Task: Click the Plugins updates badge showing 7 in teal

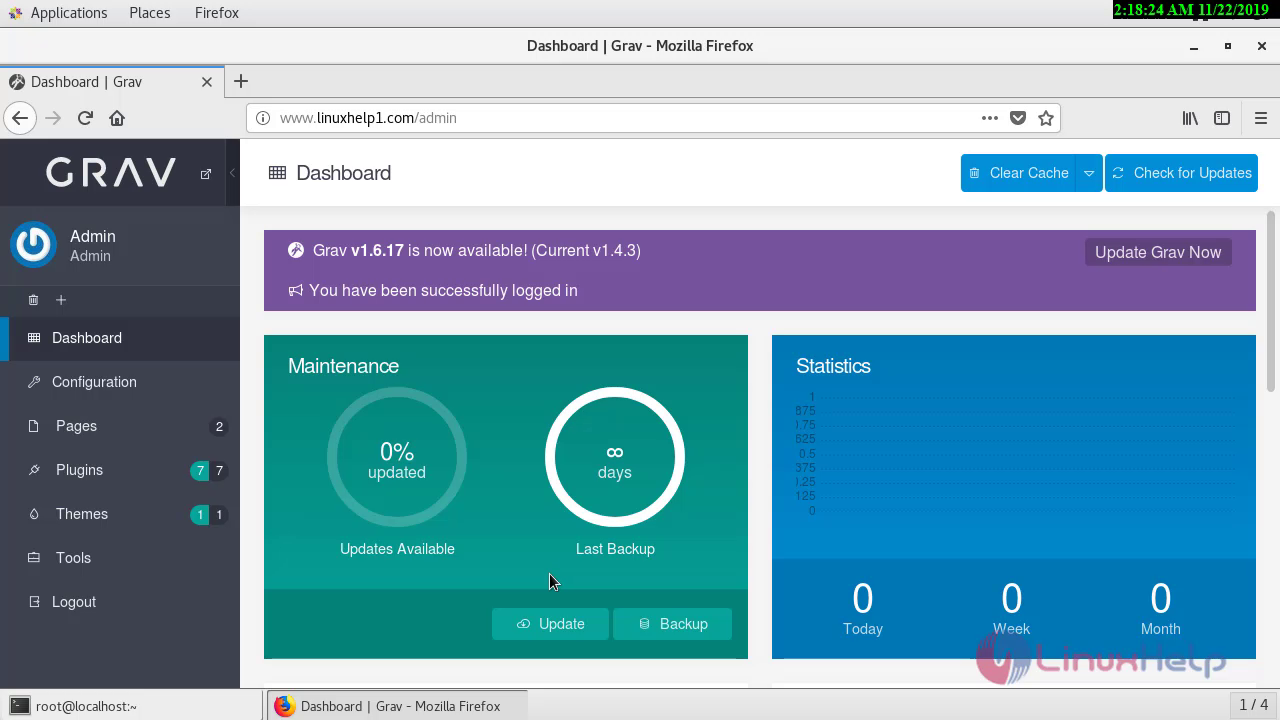Action: coord(200,471)
